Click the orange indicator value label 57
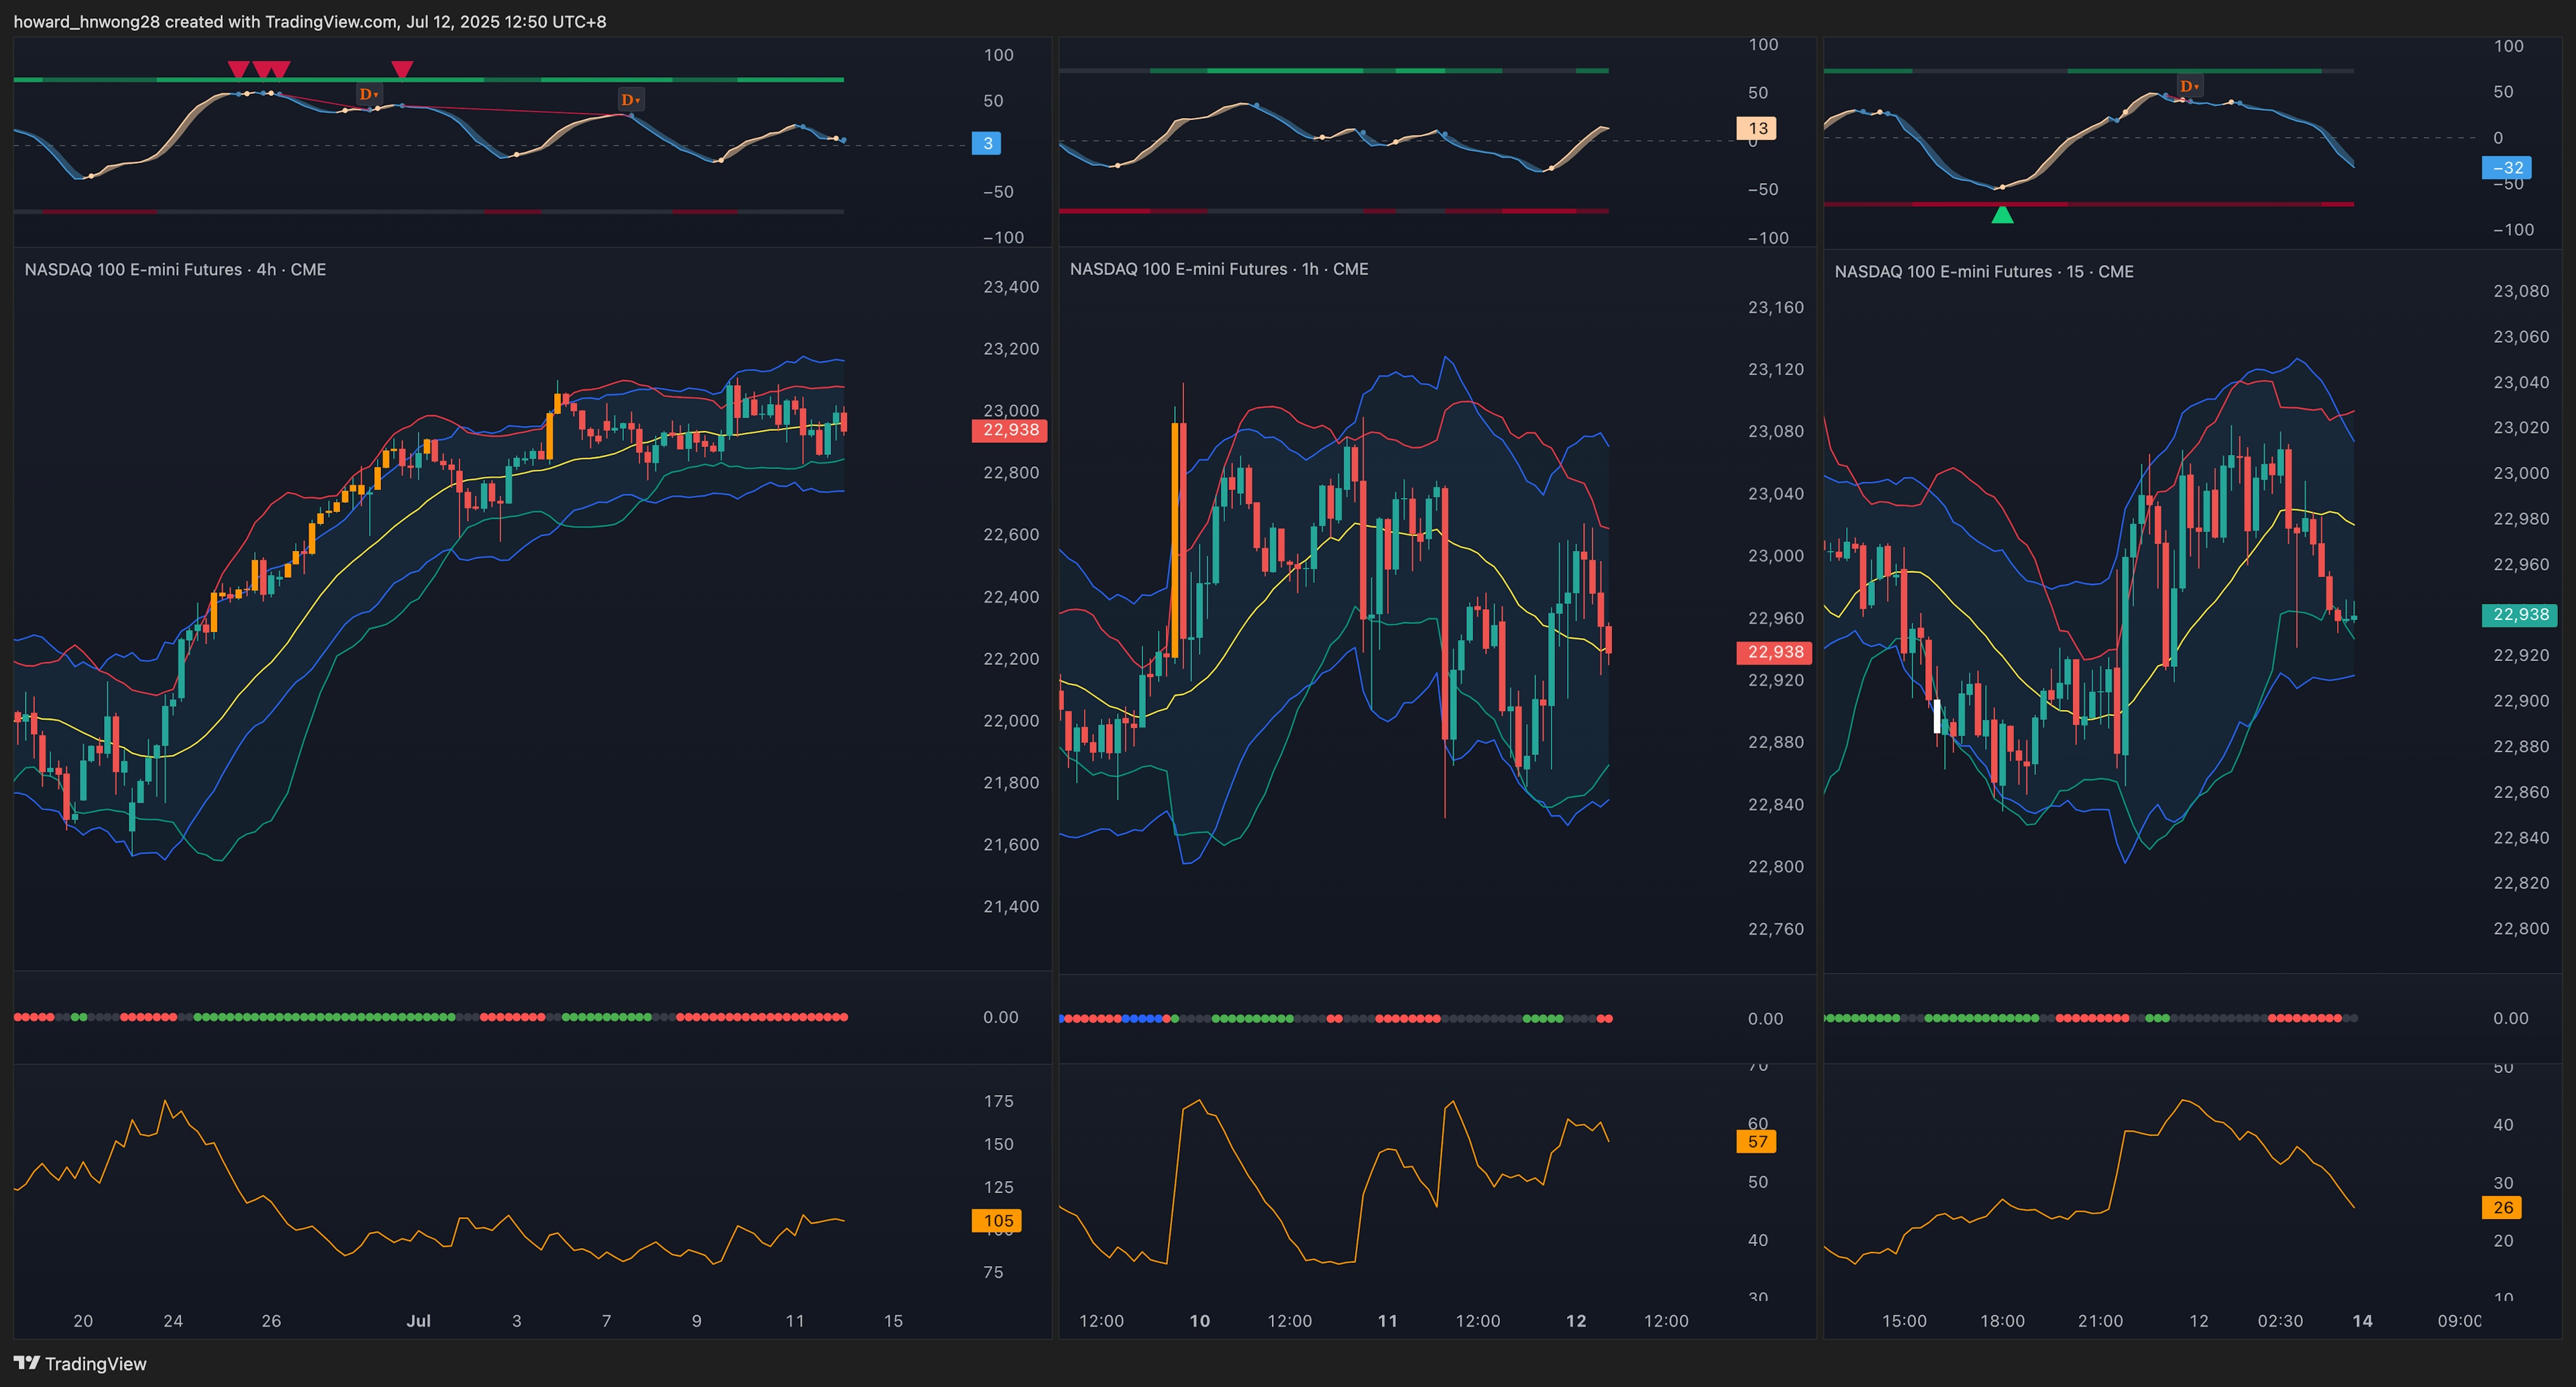2576x1387 pixels. tap(1757, 1141)
